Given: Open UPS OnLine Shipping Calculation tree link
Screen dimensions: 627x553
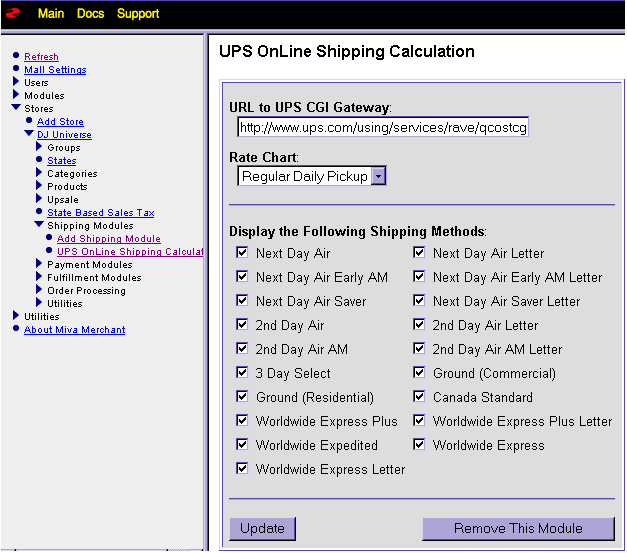Looking at the screenshot, I should click(x=130, y=252).
